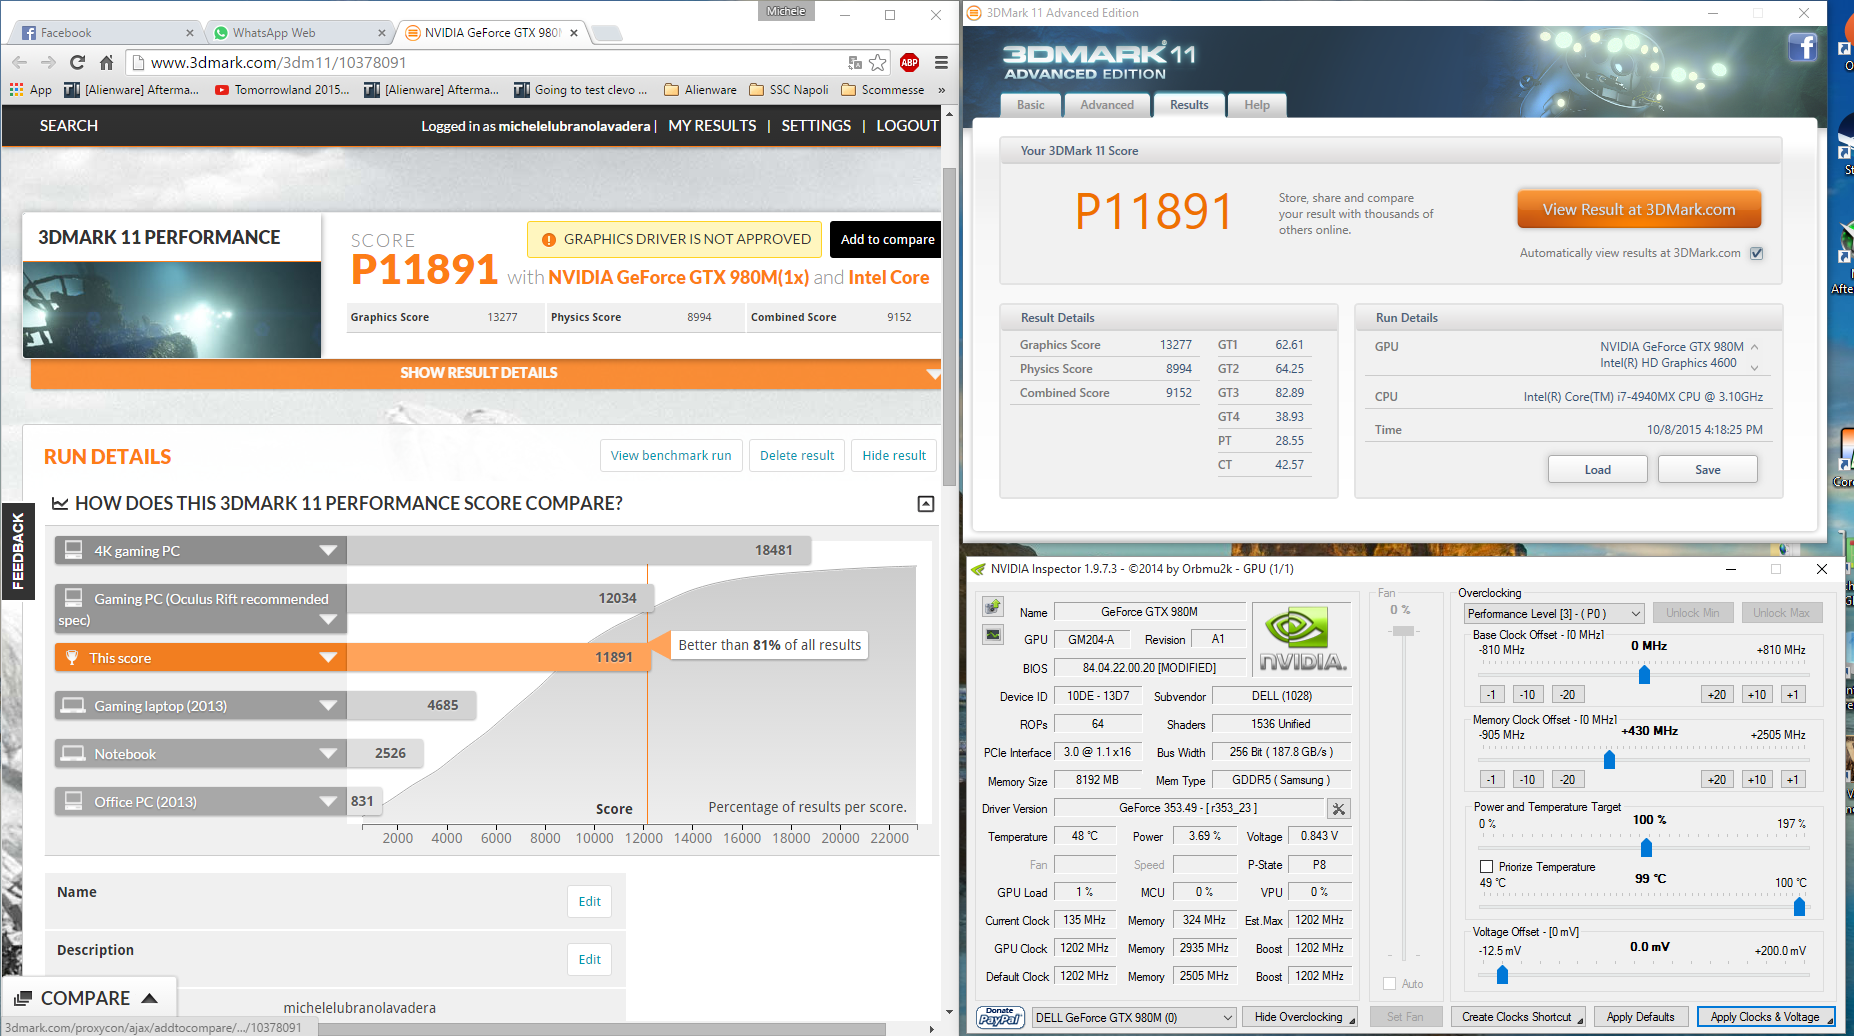The width and height of the screenshot is (1854, 1036).
Task: Switch to the Basic tab in 3DMark 11
Action: (1030, 105)
